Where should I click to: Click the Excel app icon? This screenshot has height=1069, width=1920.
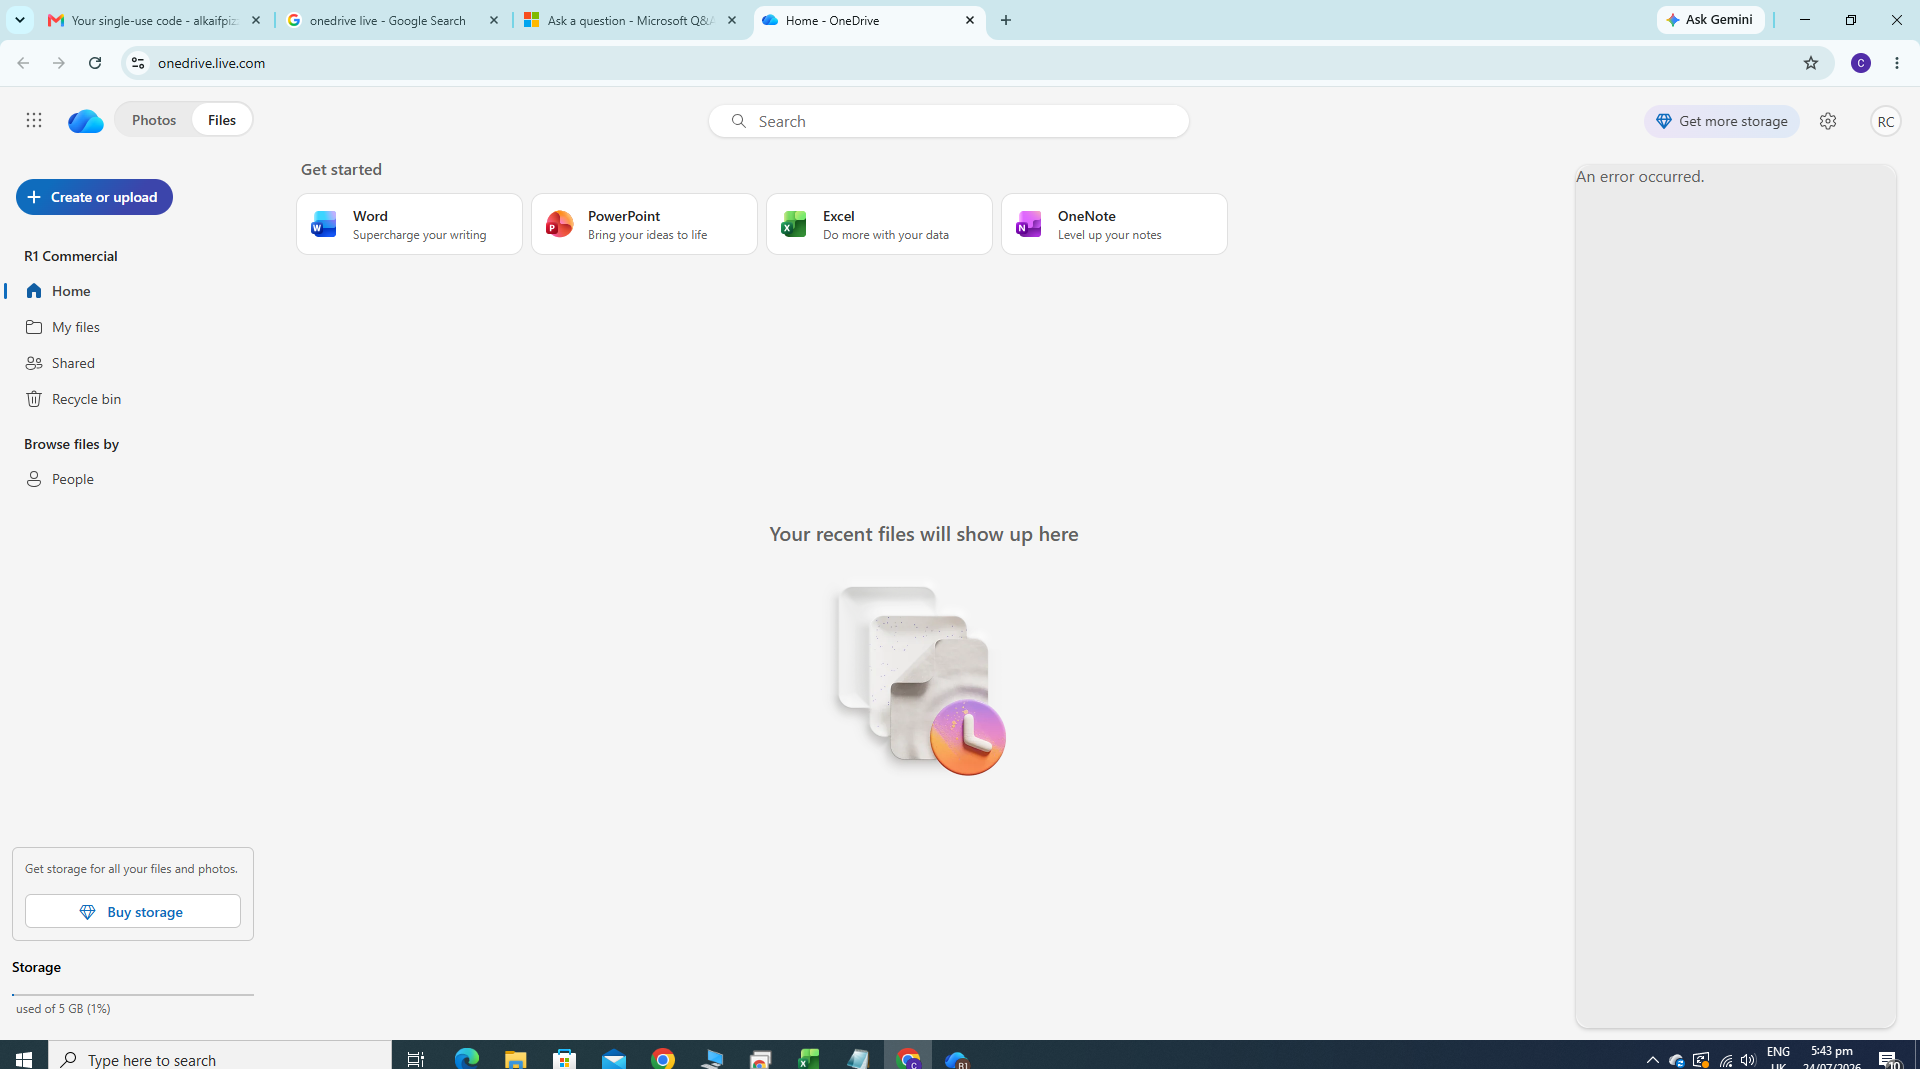click(794, 224)
